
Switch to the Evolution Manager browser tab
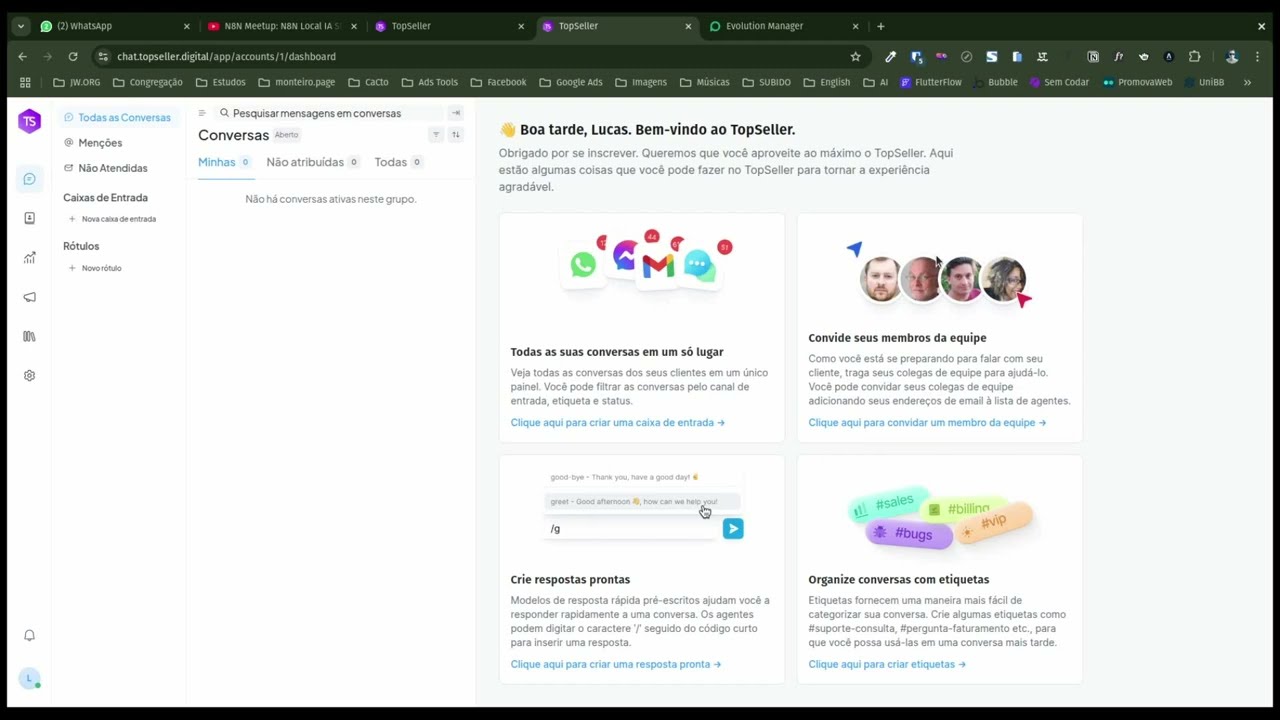[784, 26]
